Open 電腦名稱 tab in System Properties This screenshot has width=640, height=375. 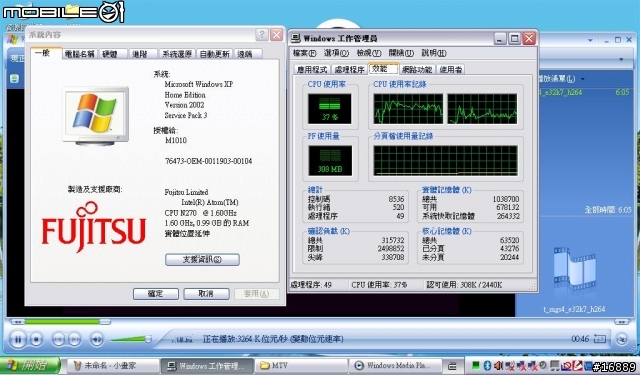(x=80, y=54)
